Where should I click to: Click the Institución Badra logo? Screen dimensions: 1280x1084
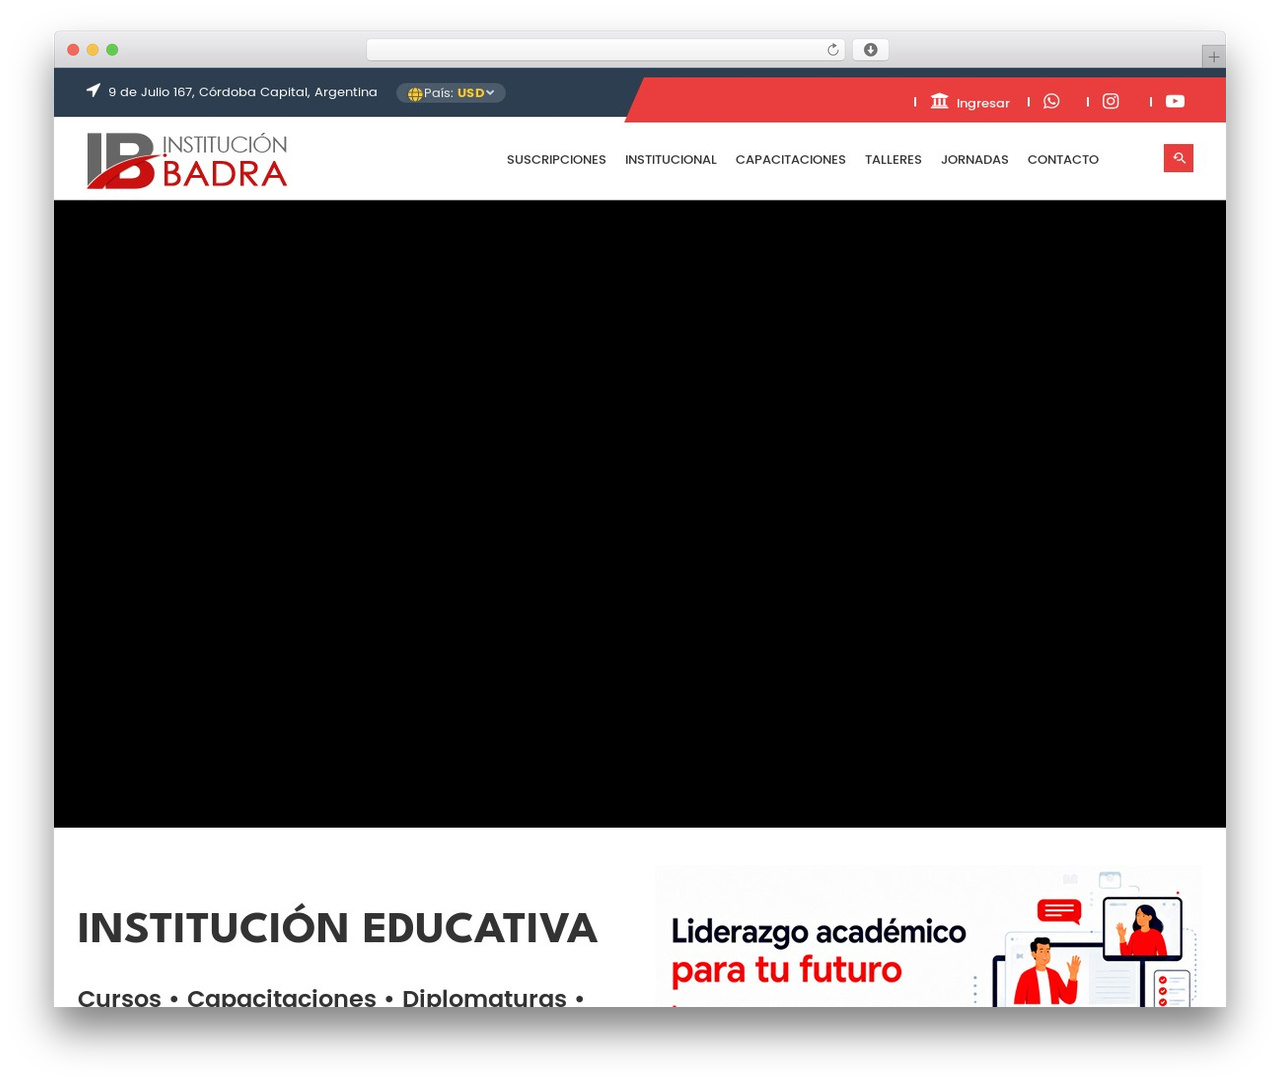click(x=187, y=160)
